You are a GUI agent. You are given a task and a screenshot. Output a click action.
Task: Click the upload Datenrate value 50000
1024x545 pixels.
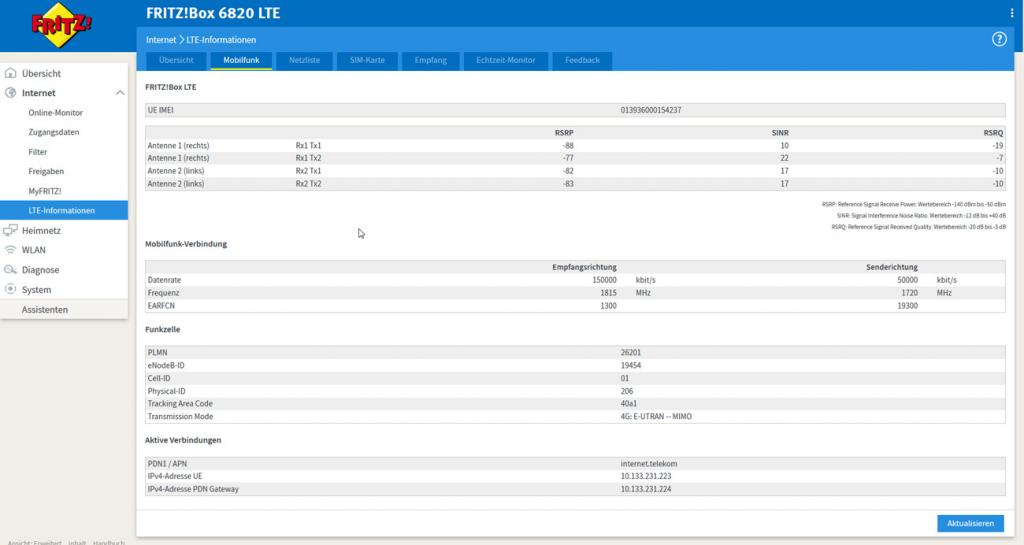click(907, 280)
